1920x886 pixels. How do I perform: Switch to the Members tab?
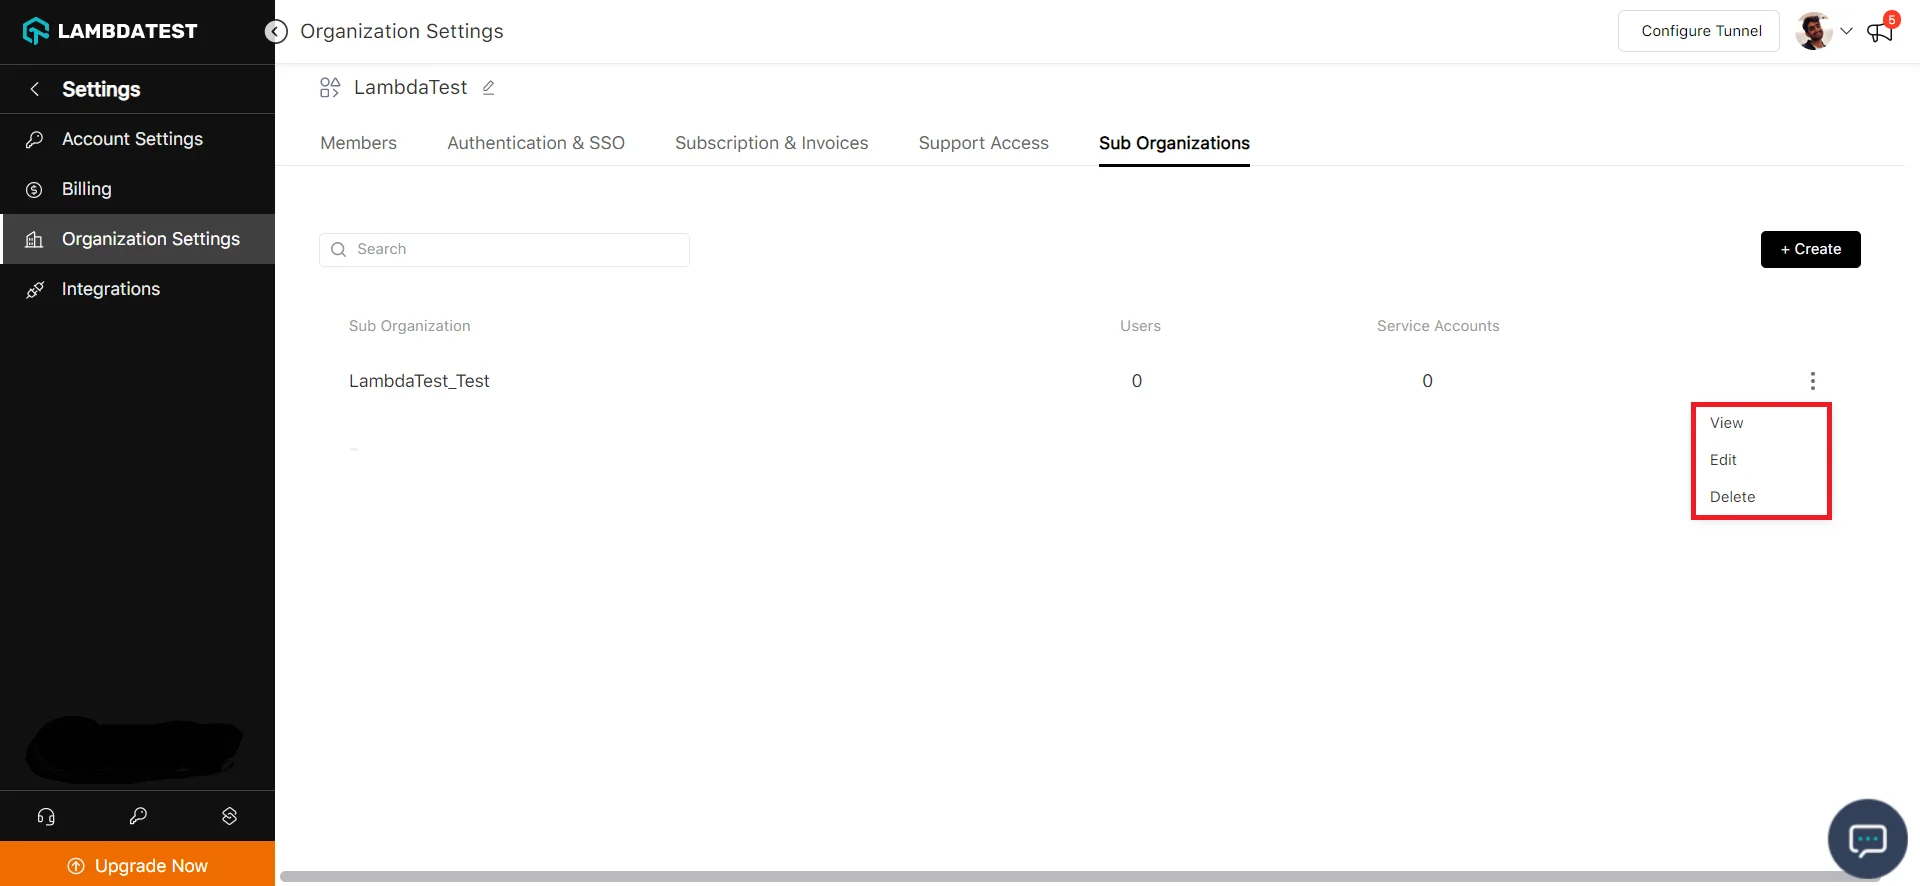[x=358, y=143]
